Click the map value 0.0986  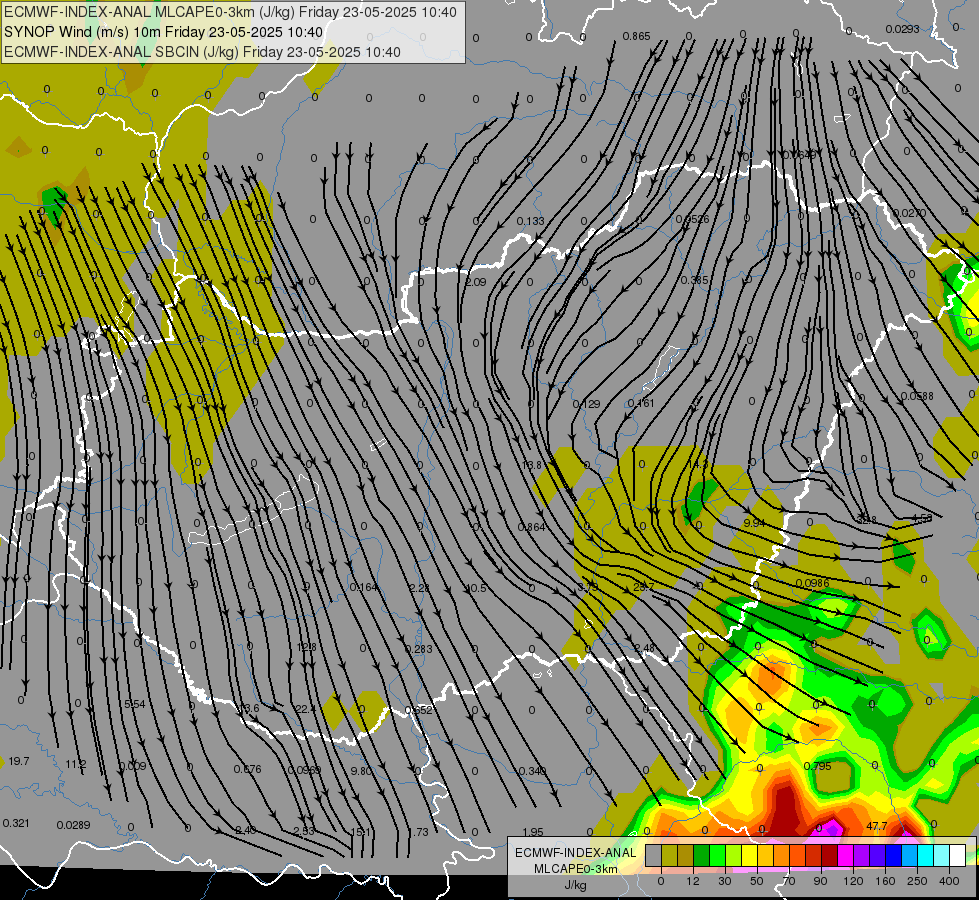tap(812, 583)
